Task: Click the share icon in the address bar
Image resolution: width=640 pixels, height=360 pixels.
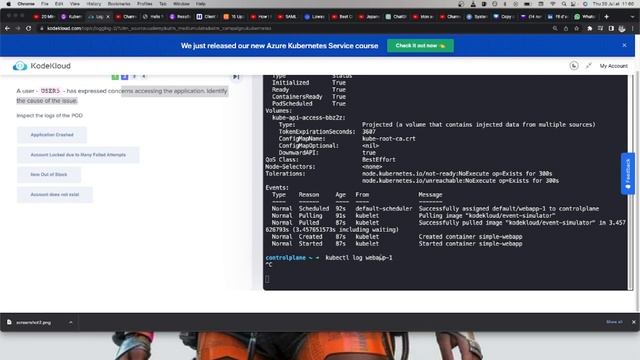Action: tap(566, 29)
